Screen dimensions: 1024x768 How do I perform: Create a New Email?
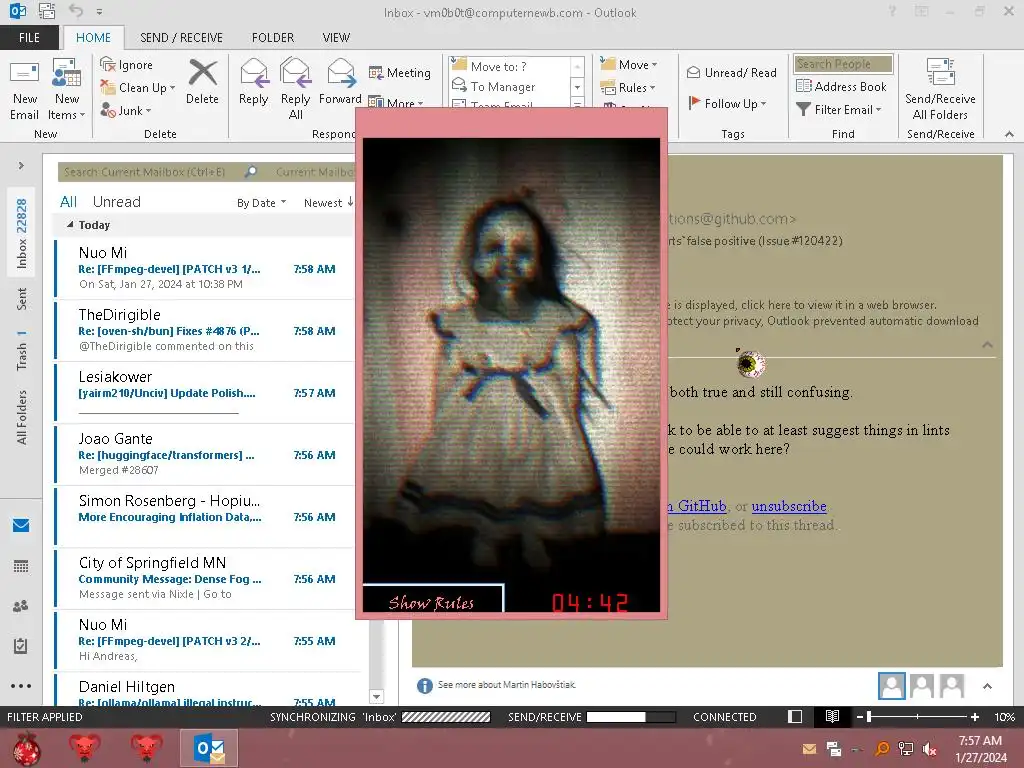click(x=25, y=90)
